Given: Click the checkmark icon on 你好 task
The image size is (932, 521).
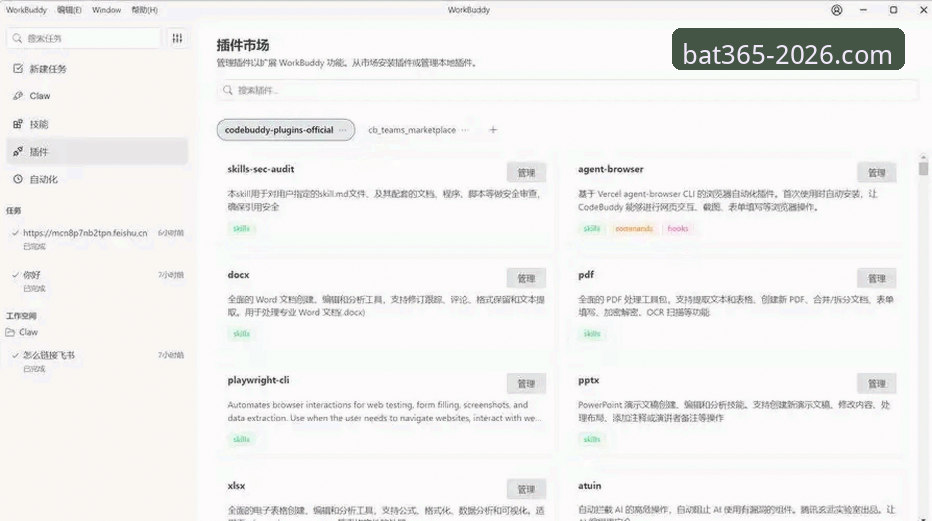Looking at the screenshot, I should pyautogui.click(x=15, y=275).
